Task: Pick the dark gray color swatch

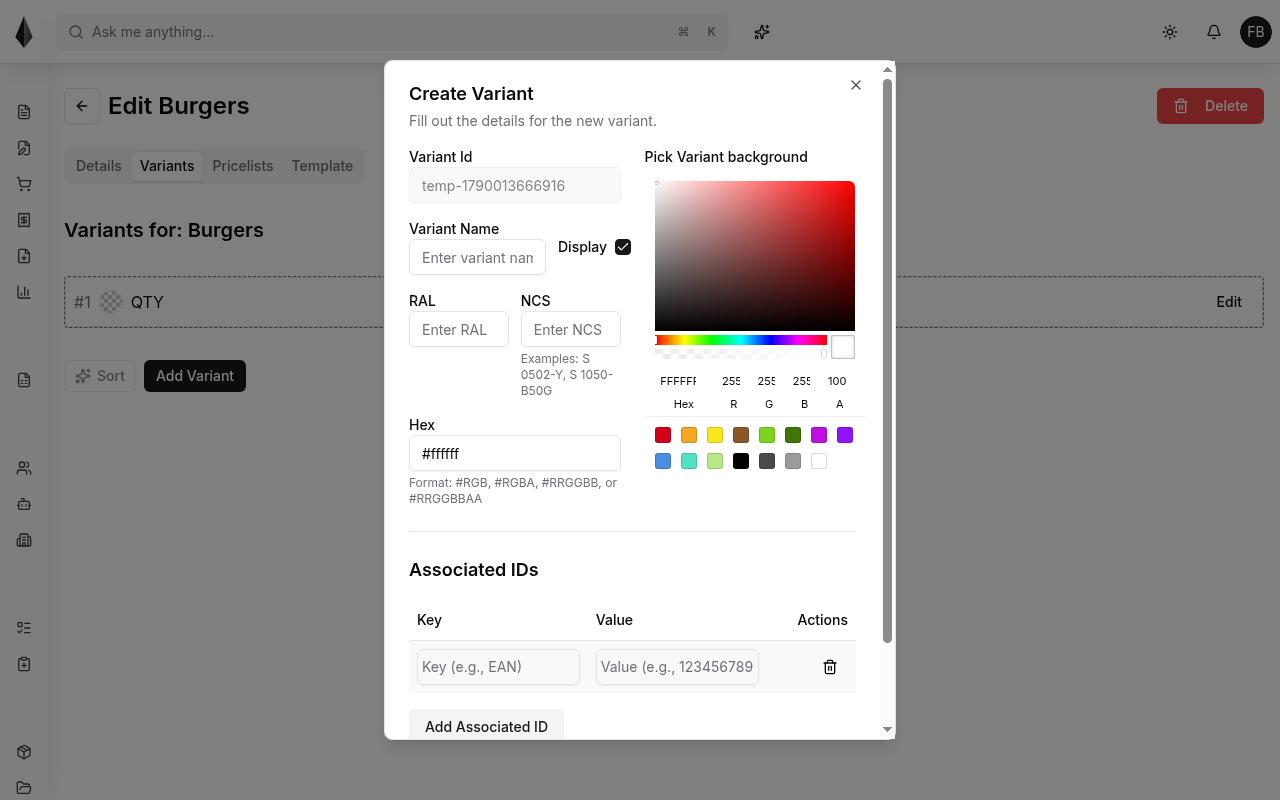Action: 767,461
